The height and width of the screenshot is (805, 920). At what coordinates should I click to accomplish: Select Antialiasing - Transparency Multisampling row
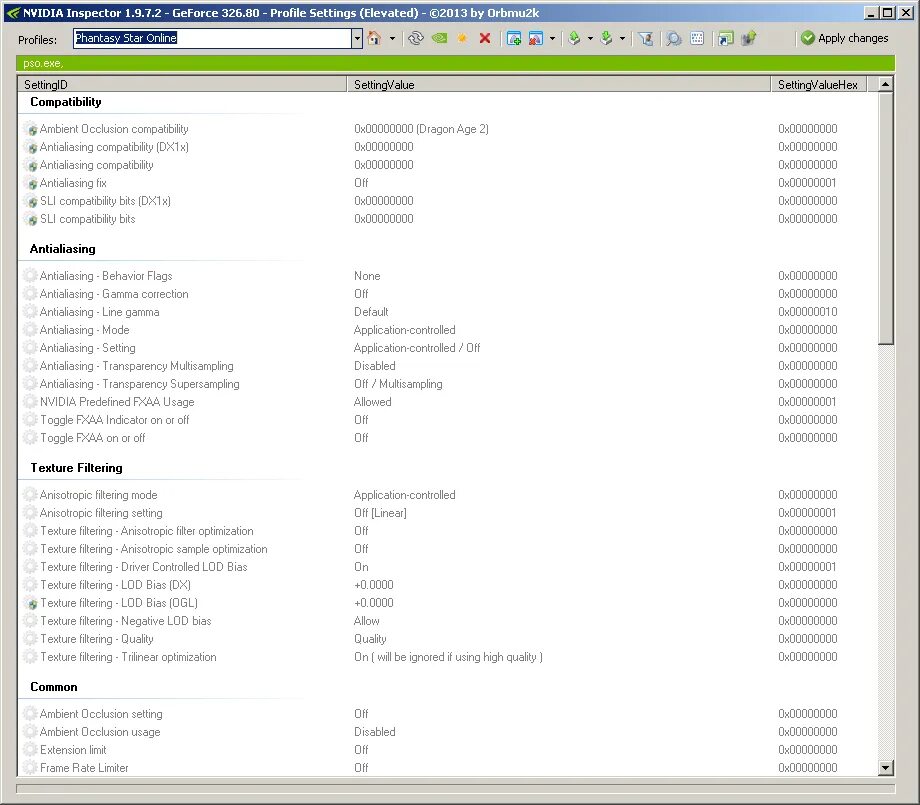(448, 366)
